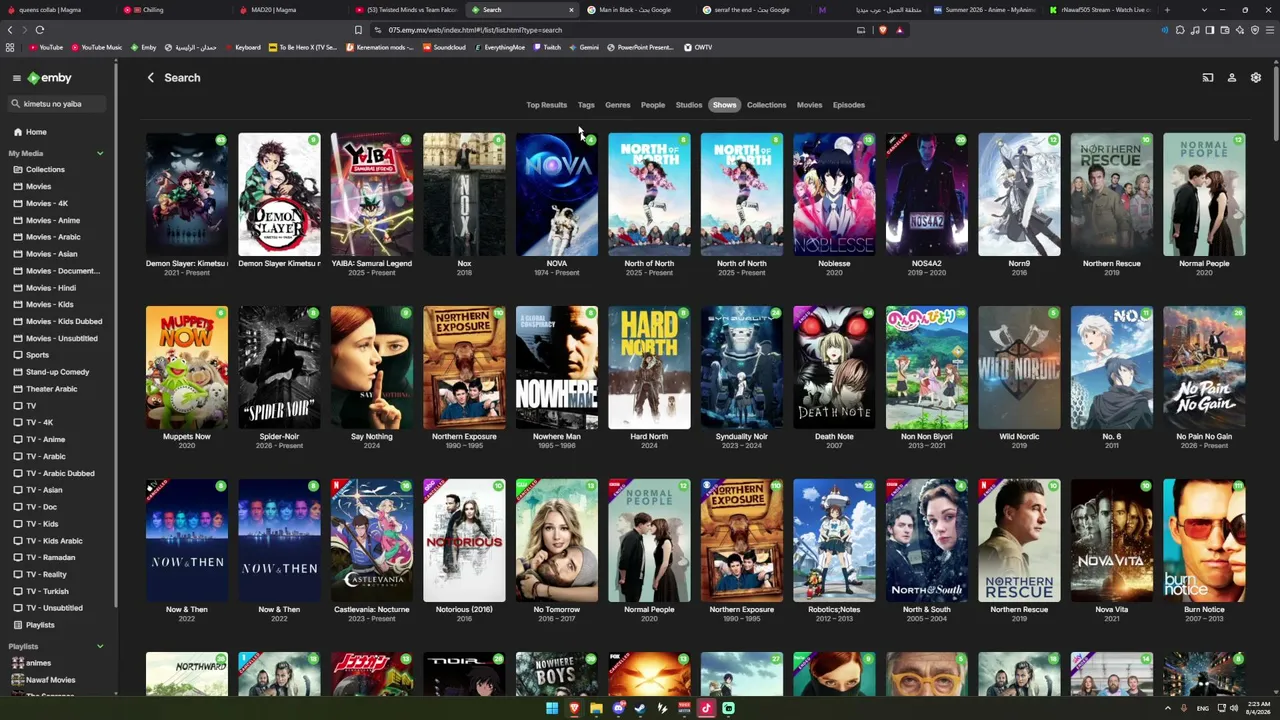This screenshot has width=1280, height=720.
Task: Click the emby logo
Action: click(49, 78)
